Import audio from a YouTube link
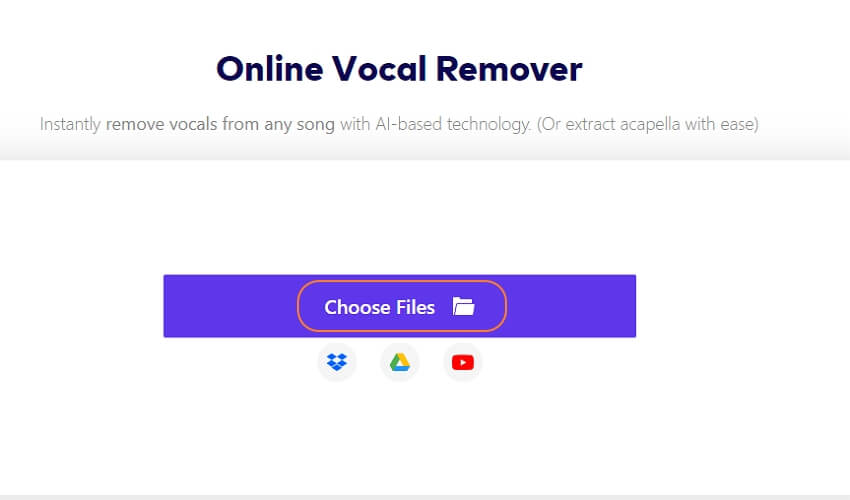Image resolution: width=850 pixels, height=500 pixels. 462,362
